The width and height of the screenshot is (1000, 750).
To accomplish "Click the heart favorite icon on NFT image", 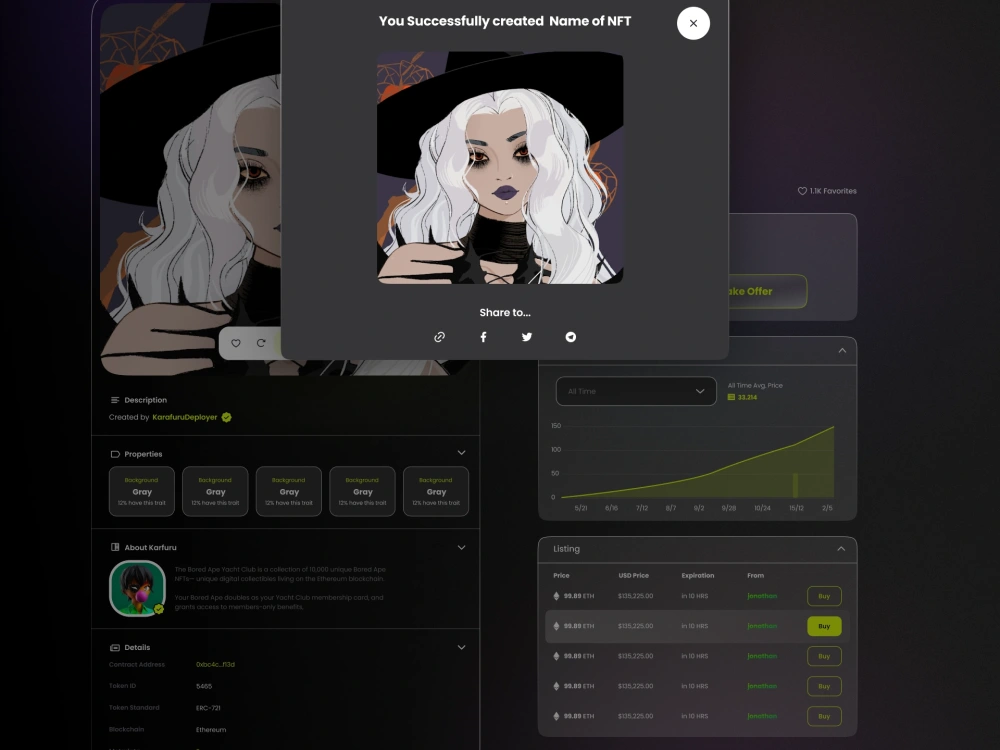I will (236, 343).
